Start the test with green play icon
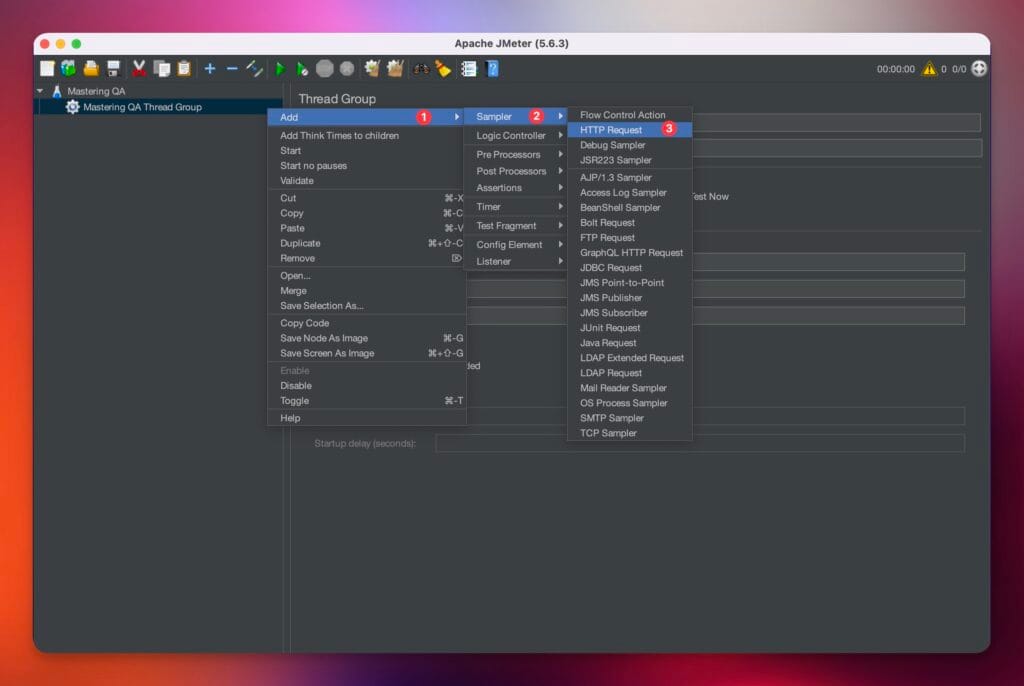This screenshot has height=686, width=1024. (x=280, y=69)
